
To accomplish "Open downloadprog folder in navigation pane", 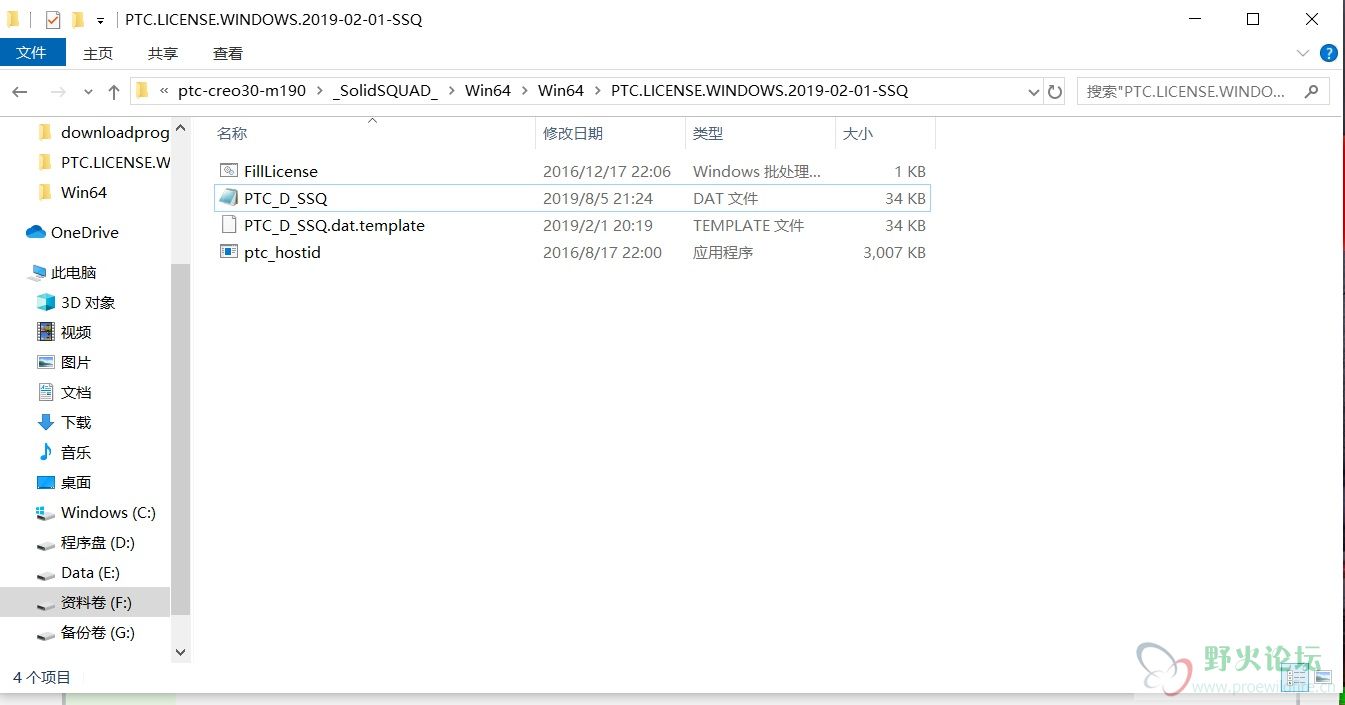I will (x=115, y=132).
